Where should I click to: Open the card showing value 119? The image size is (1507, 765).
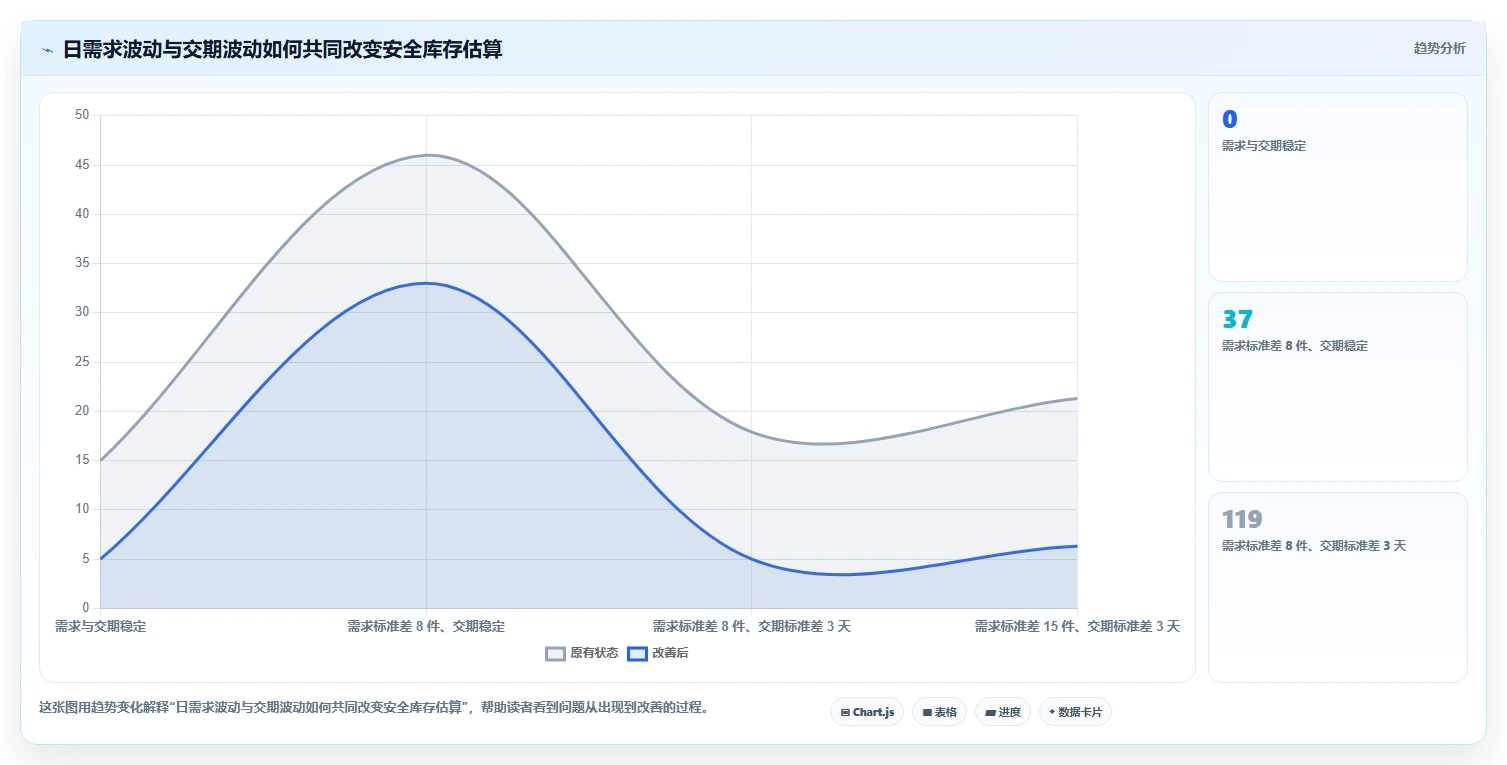[x=1337, y=587]
